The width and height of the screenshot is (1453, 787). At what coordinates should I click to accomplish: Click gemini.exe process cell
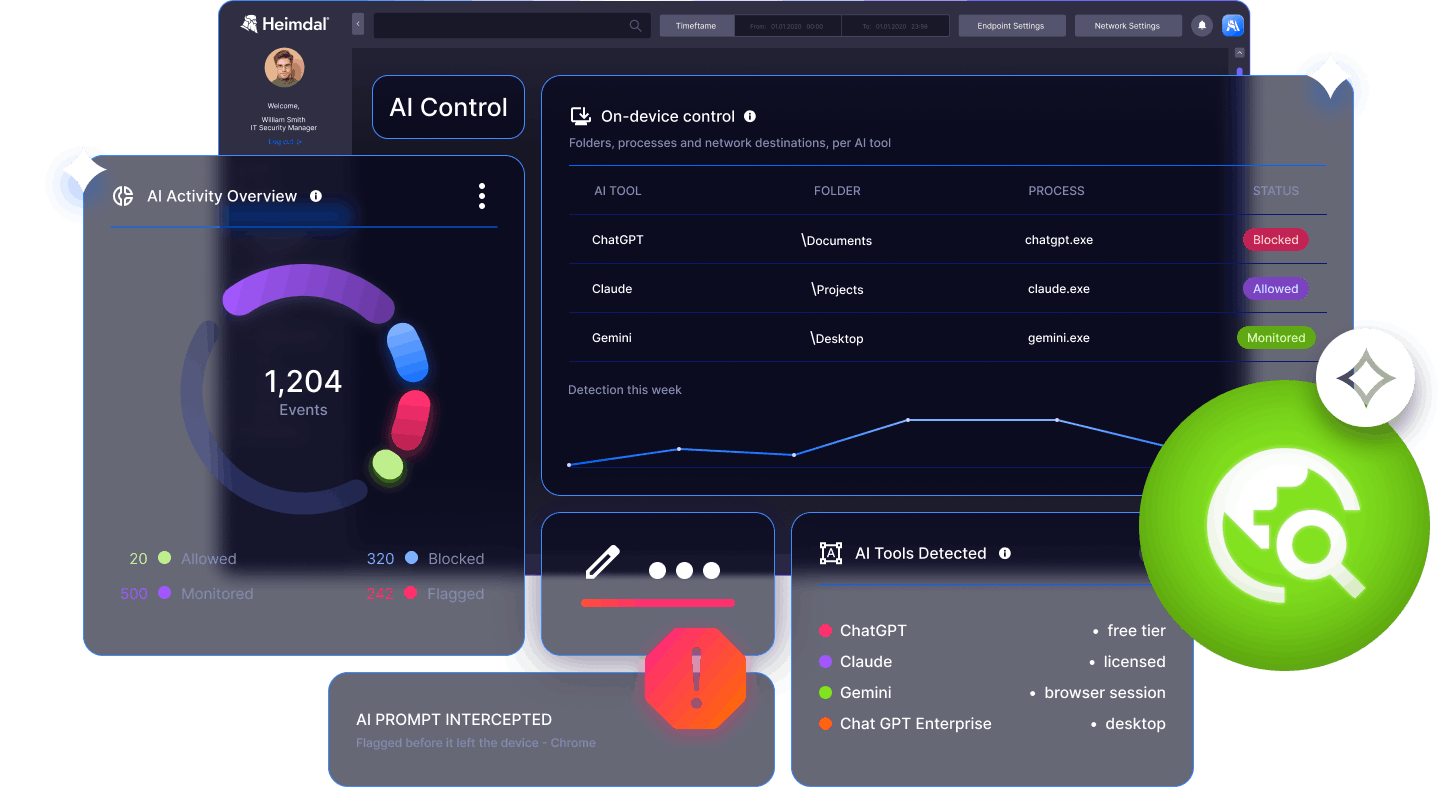click(1059, 338)
